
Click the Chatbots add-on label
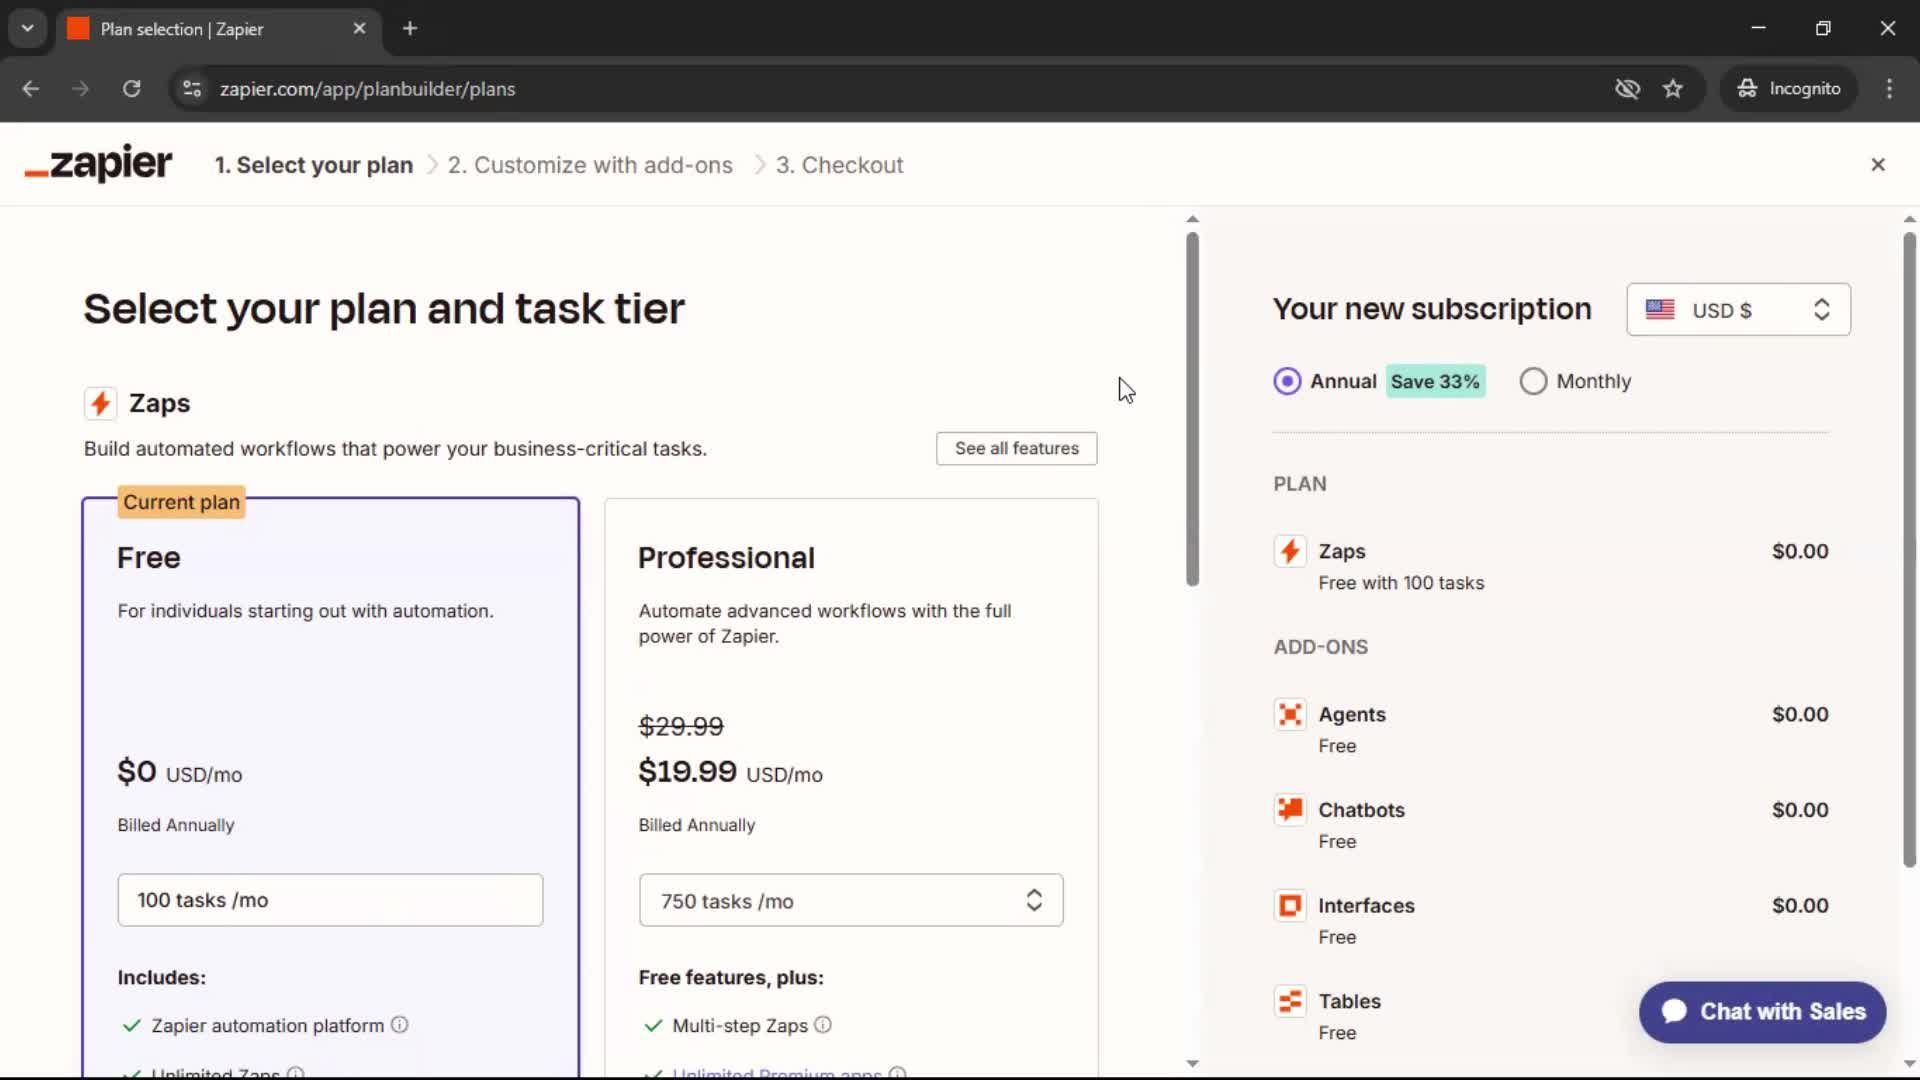coord(1361,810)
